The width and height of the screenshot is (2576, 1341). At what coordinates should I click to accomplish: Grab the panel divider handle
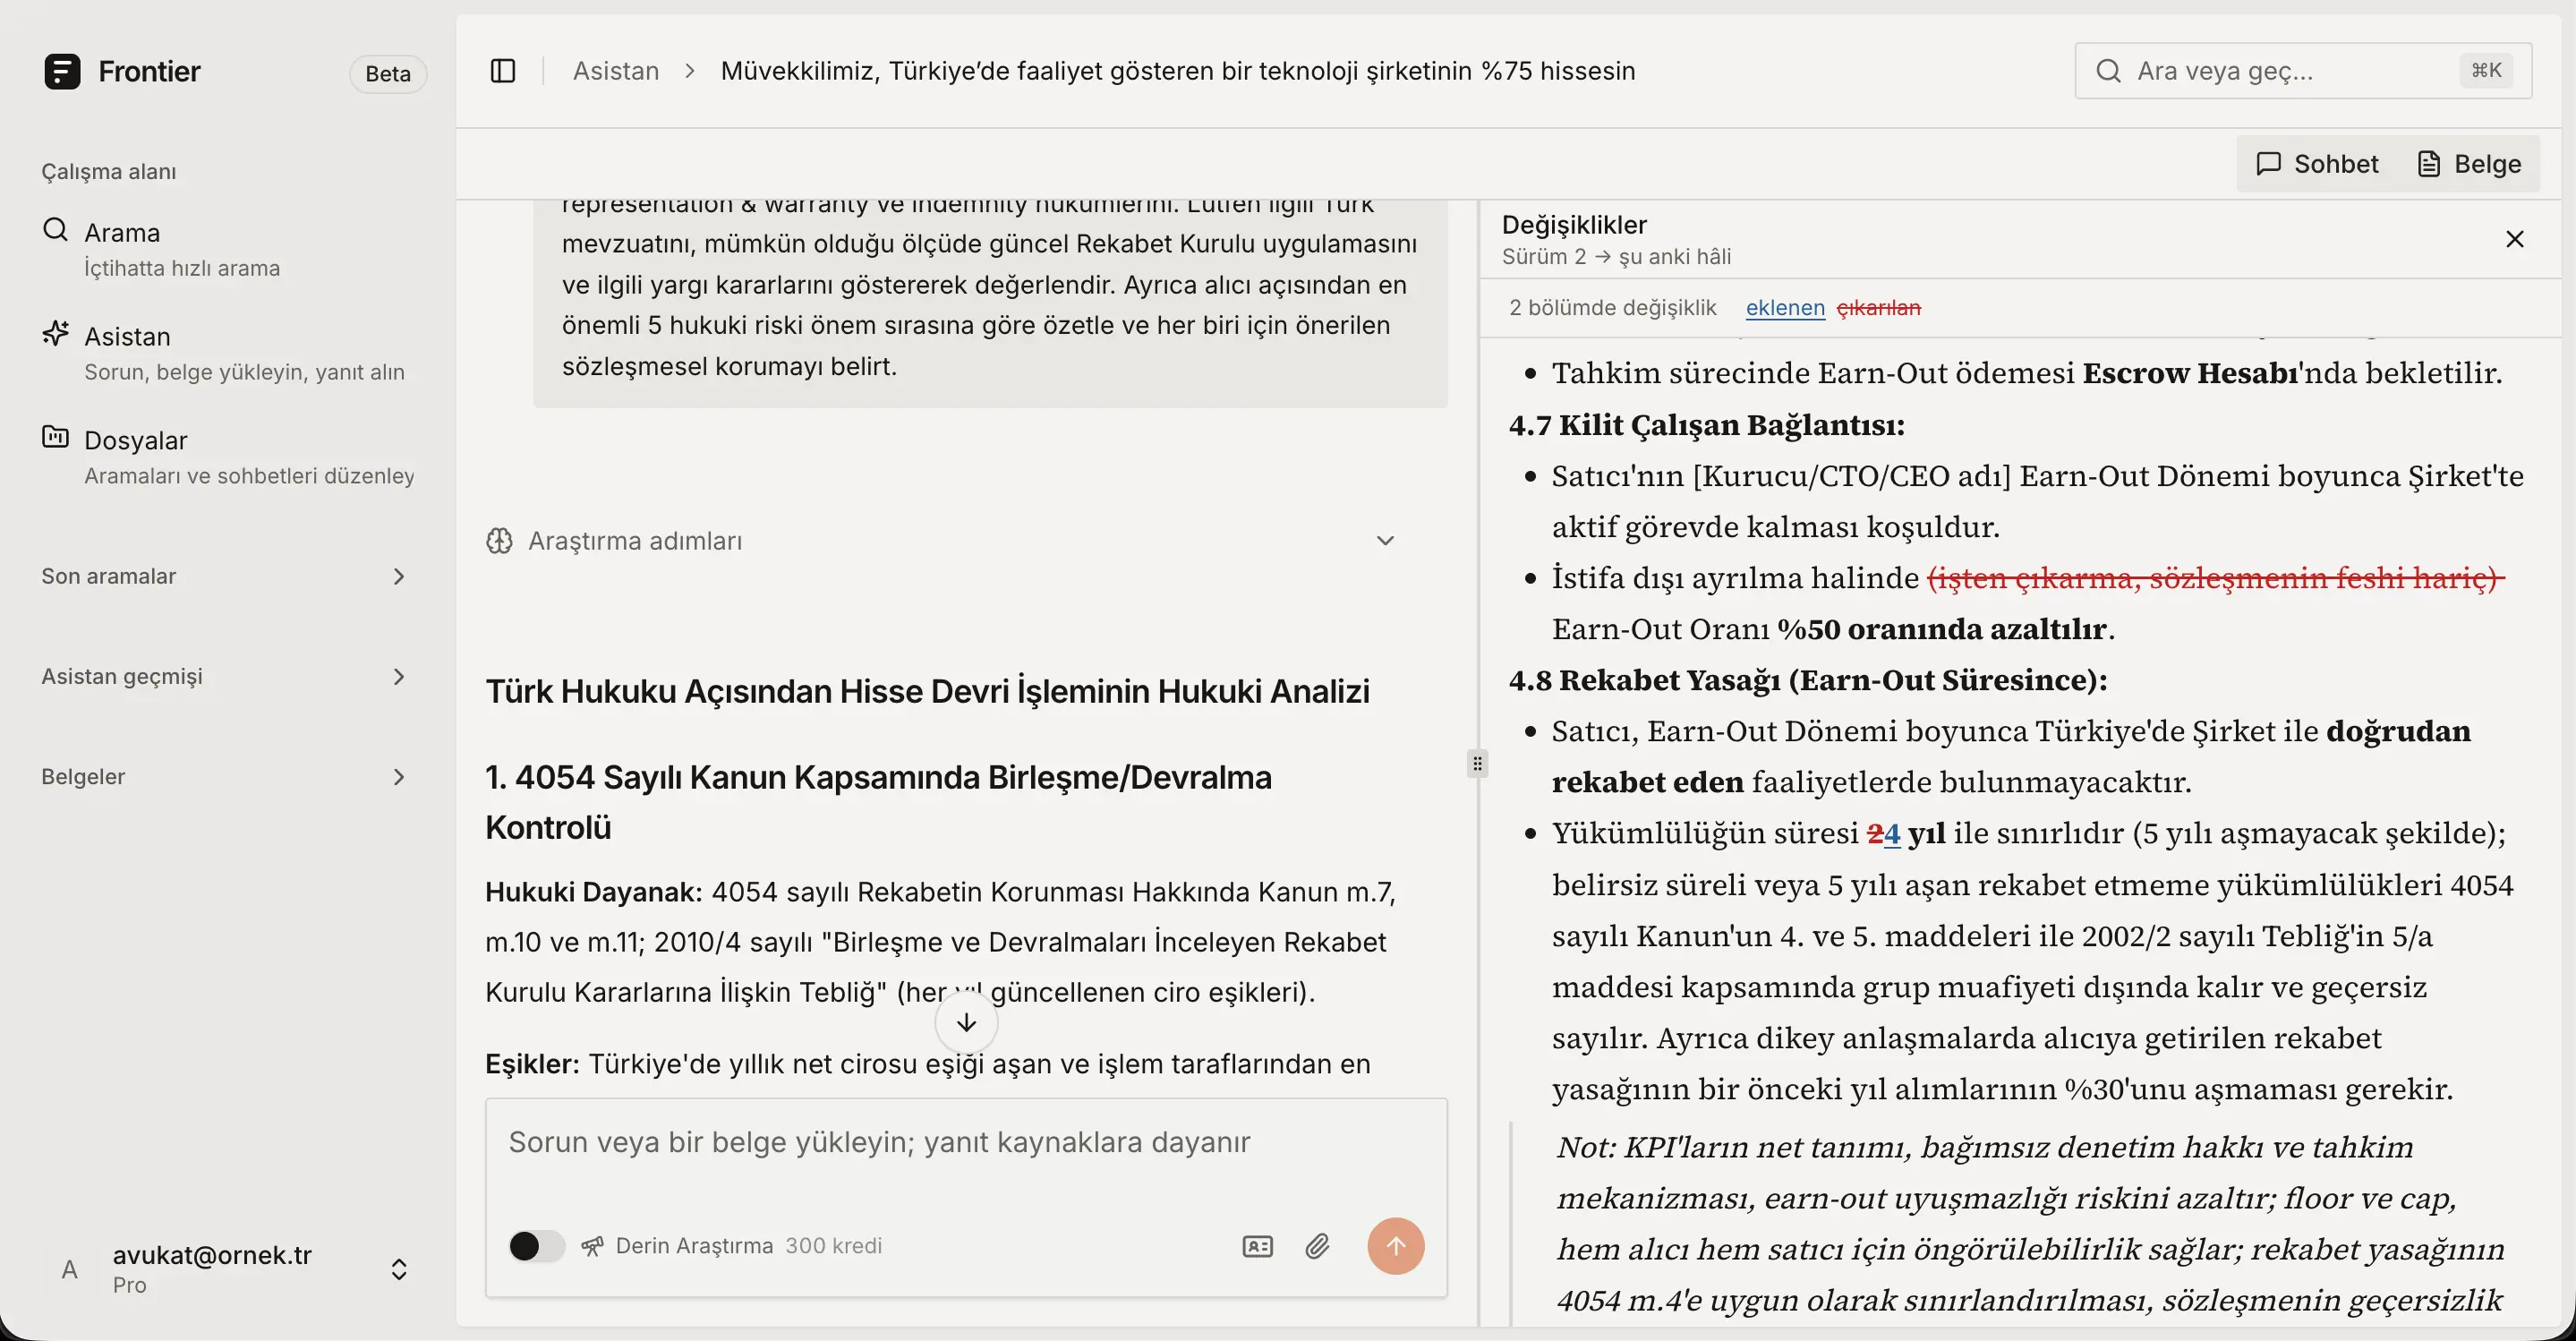1478,764
